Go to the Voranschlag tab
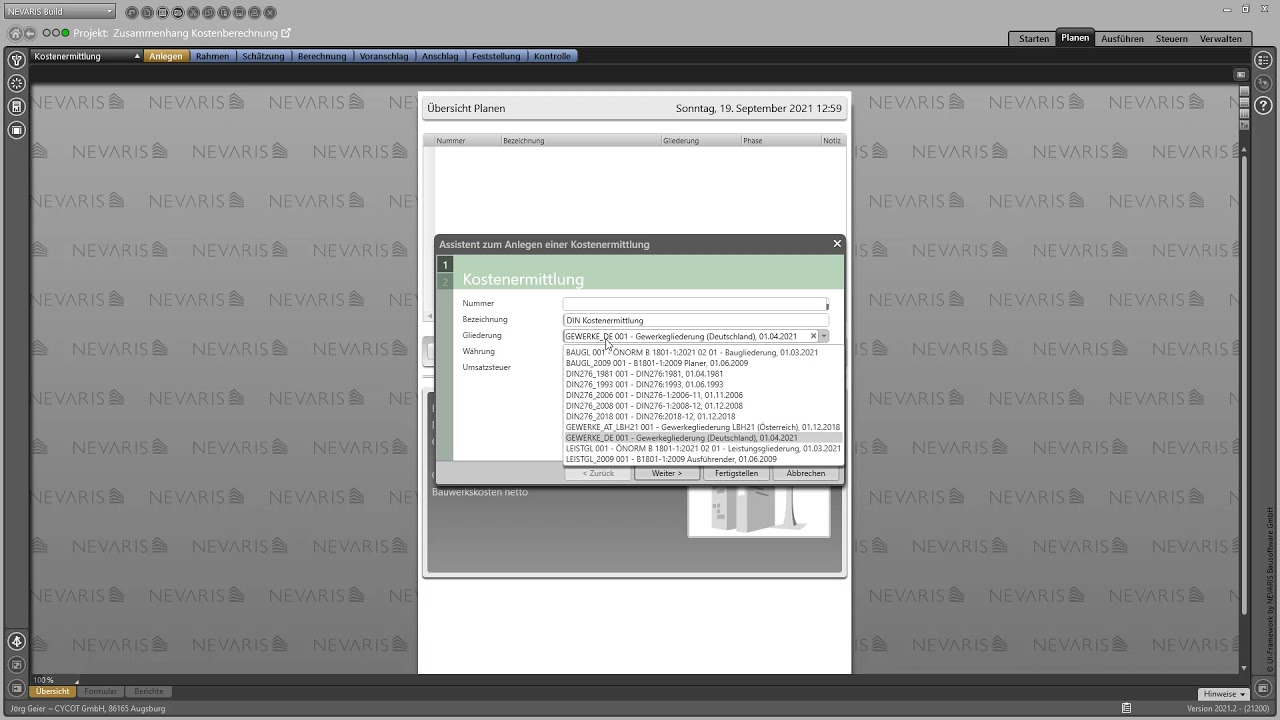1280x720 pixels. pyautogui.click(x=384, y=56)
